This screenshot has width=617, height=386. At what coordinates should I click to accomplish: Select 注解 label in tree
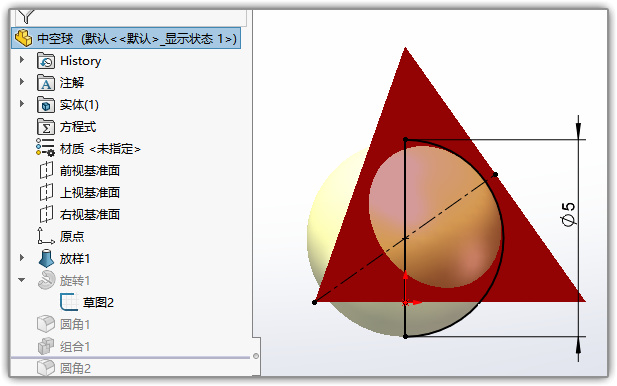72,83
